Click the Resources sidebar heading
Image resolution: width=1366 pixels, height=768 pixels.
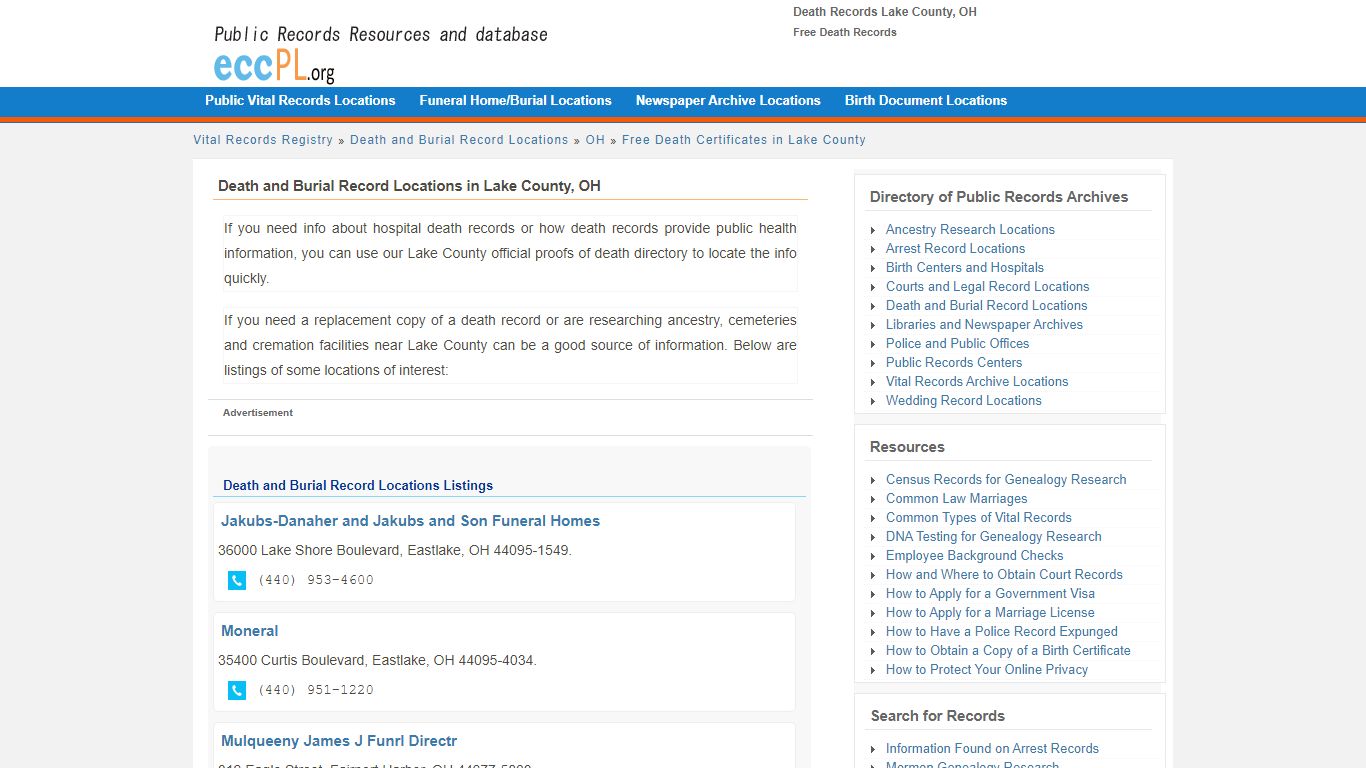(x=907, y=447)
